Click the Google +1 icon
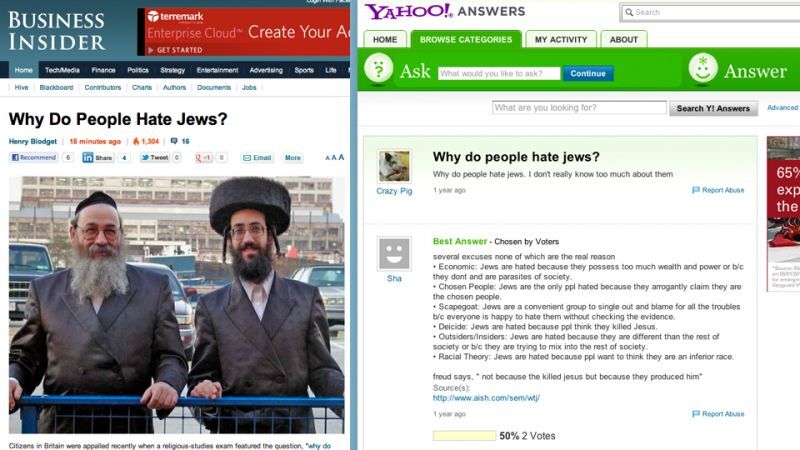The image size is (800, 450). coord(204,158)
